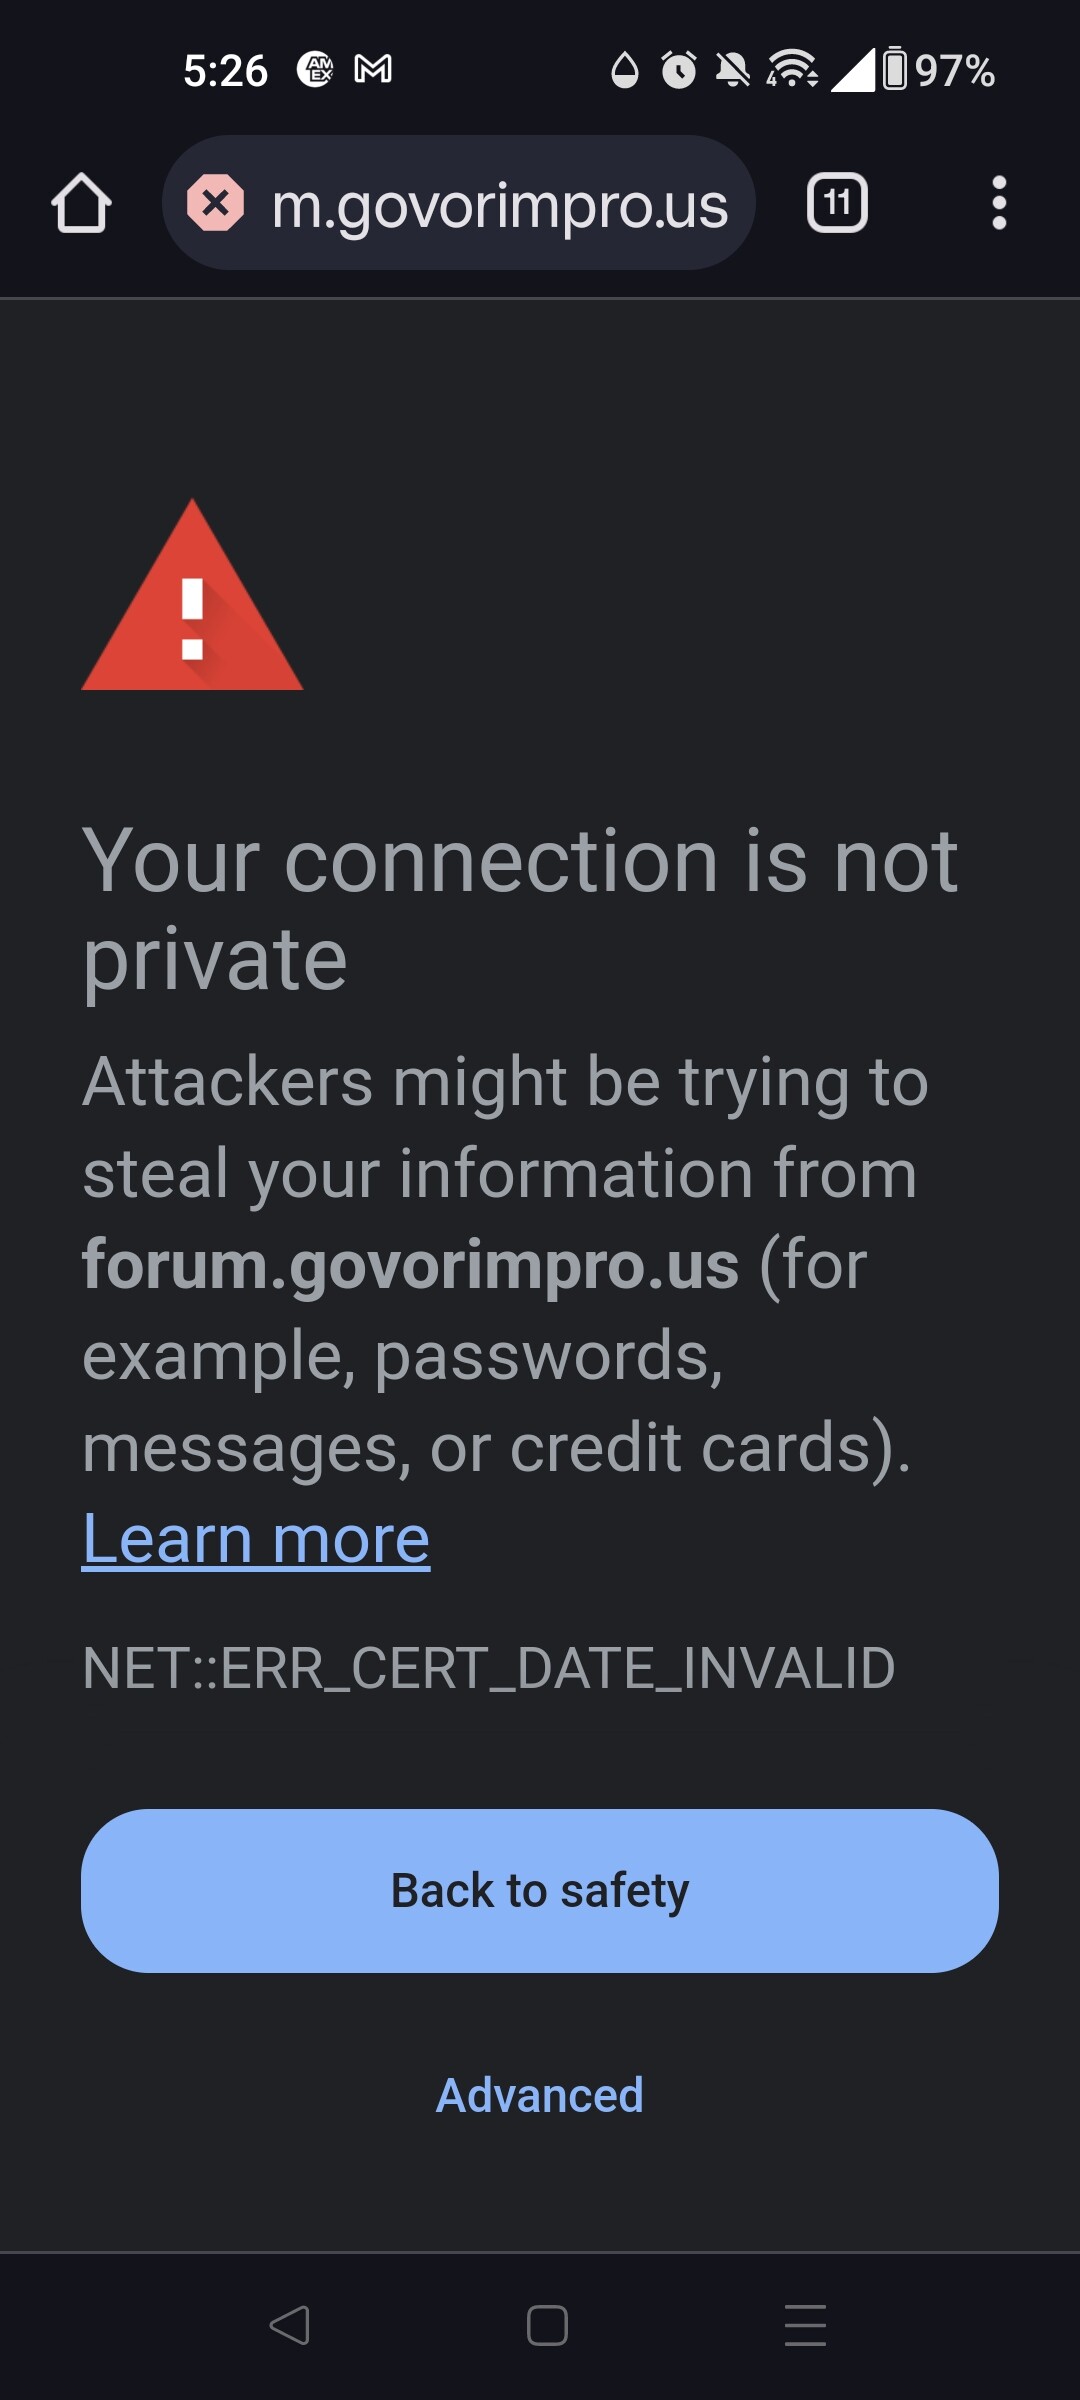Tap the m.govorimpro.us address bar
The image size is (1080, 2400).
click(458, 203)
